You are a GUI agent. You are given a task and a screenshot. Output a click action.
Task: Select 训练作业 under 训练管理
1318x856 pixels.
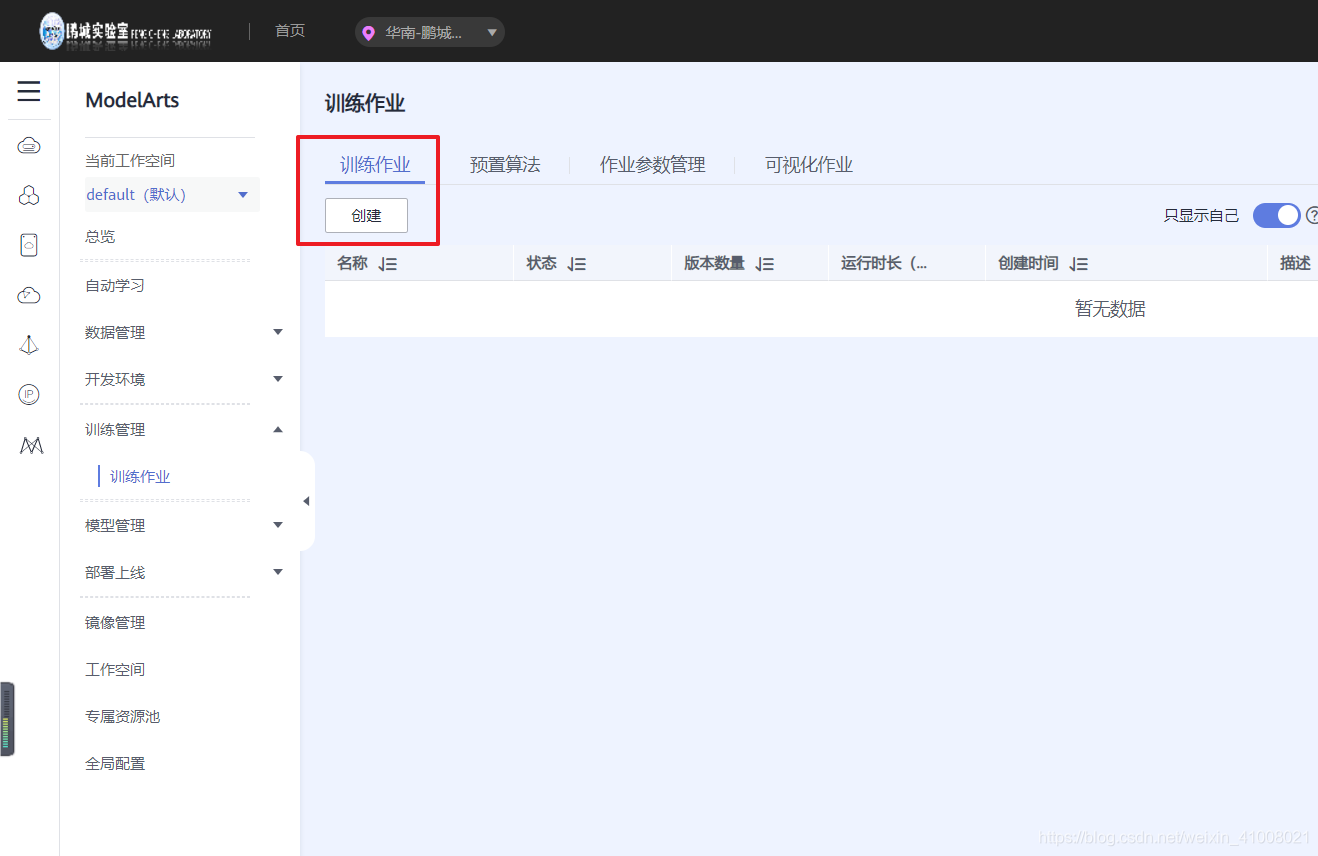coord(140,477)
